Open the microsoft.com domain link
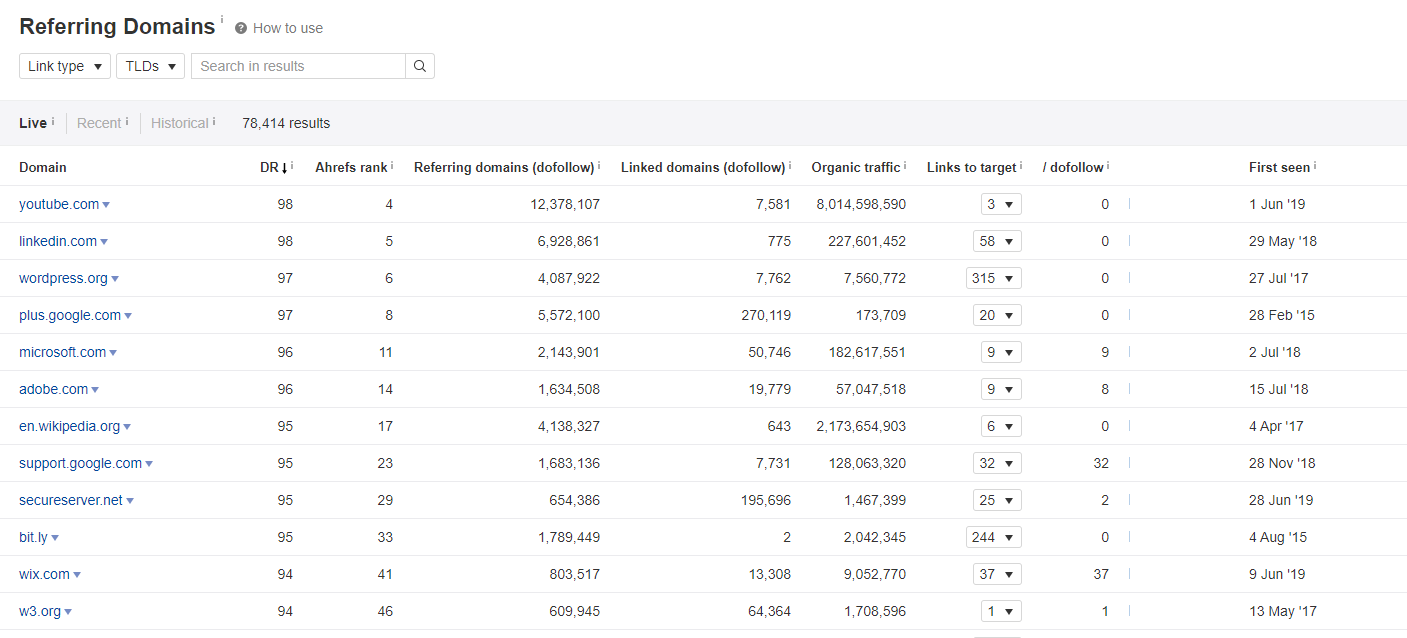1407x638 pixels. point(62,352)
